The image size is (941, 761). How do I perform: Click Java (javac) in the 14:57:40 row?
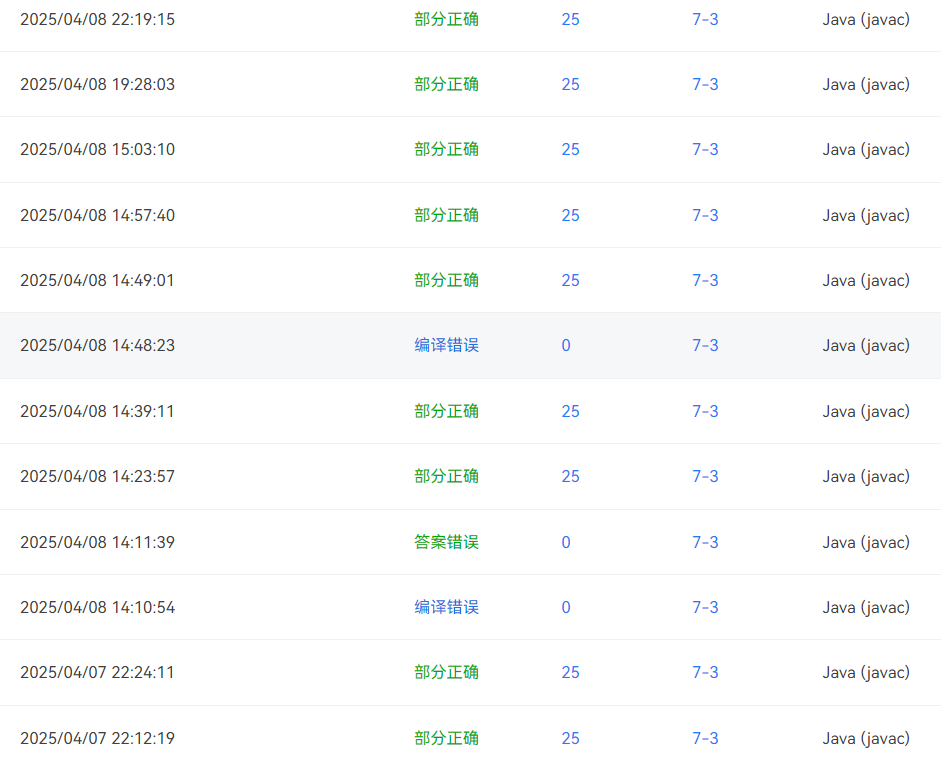866,215
